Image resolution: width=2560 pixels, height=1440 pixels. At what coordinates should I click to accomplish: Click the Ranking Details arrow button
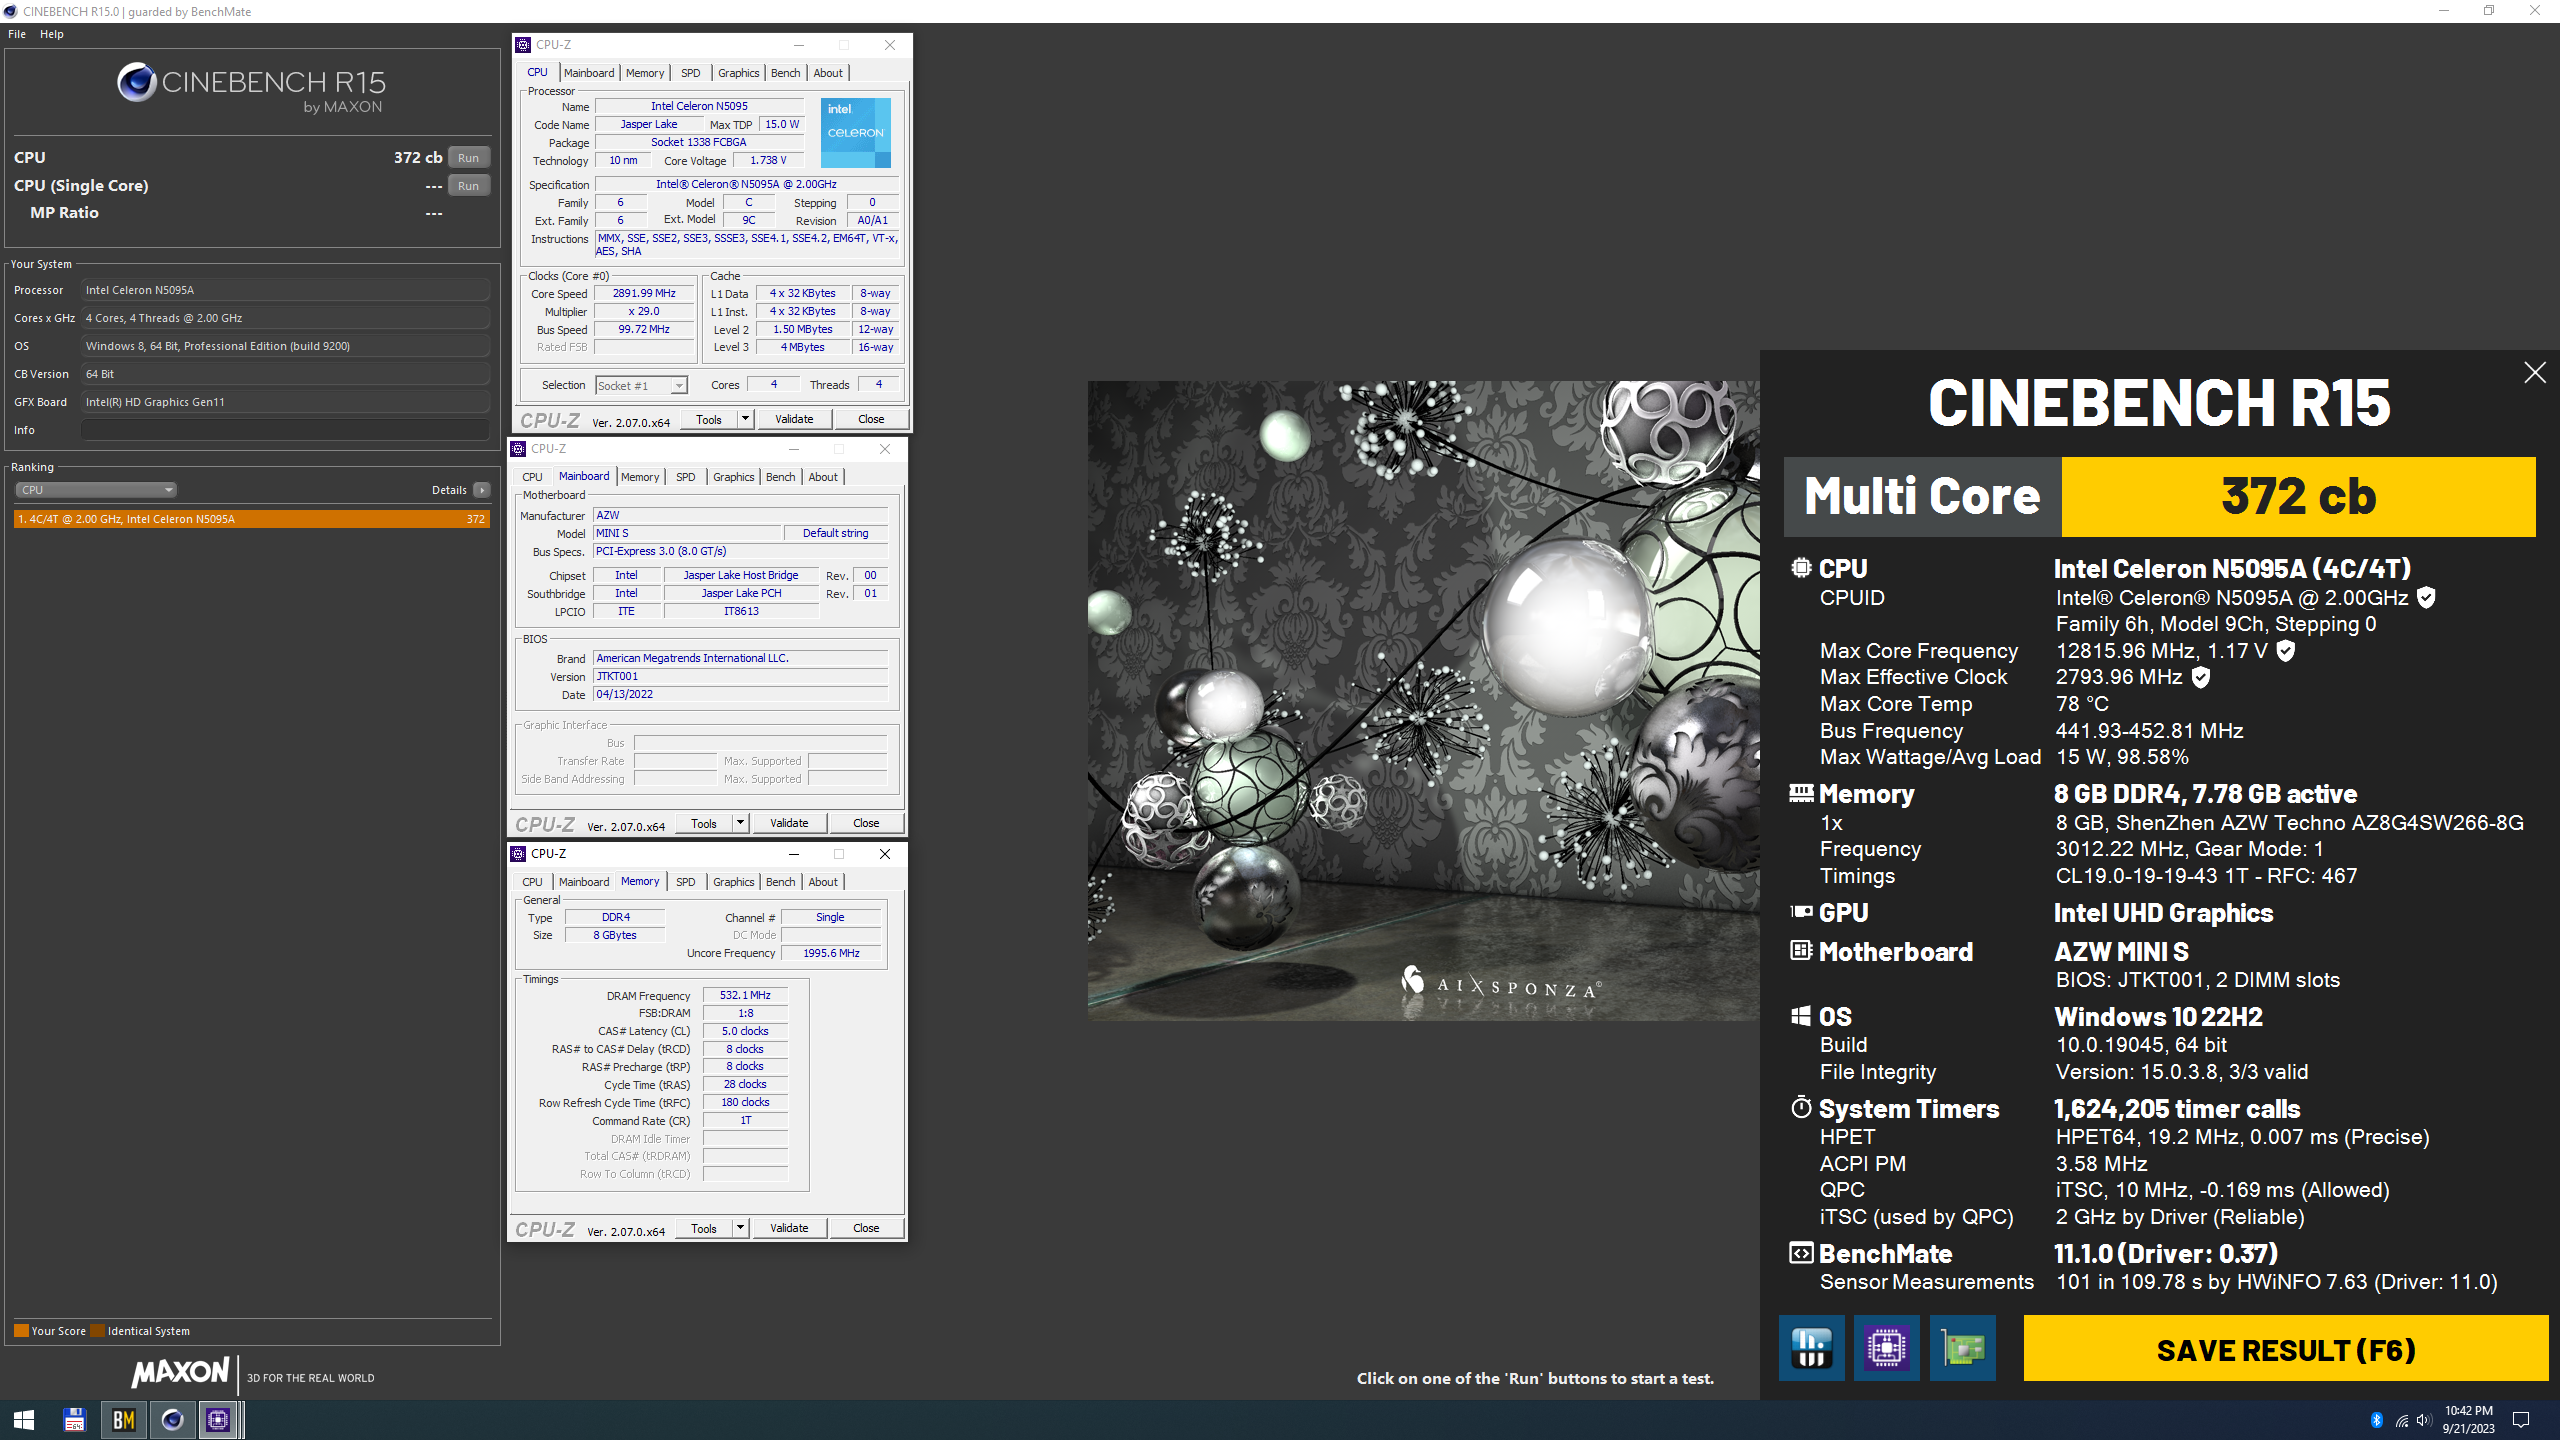(482, 490)
